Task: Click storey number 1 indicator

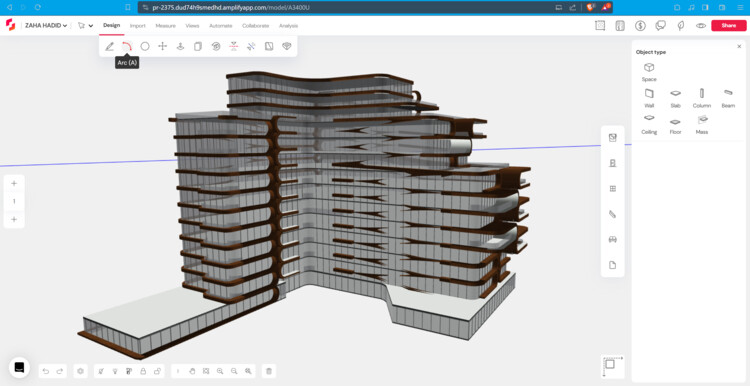Action: tap(14, 201)
